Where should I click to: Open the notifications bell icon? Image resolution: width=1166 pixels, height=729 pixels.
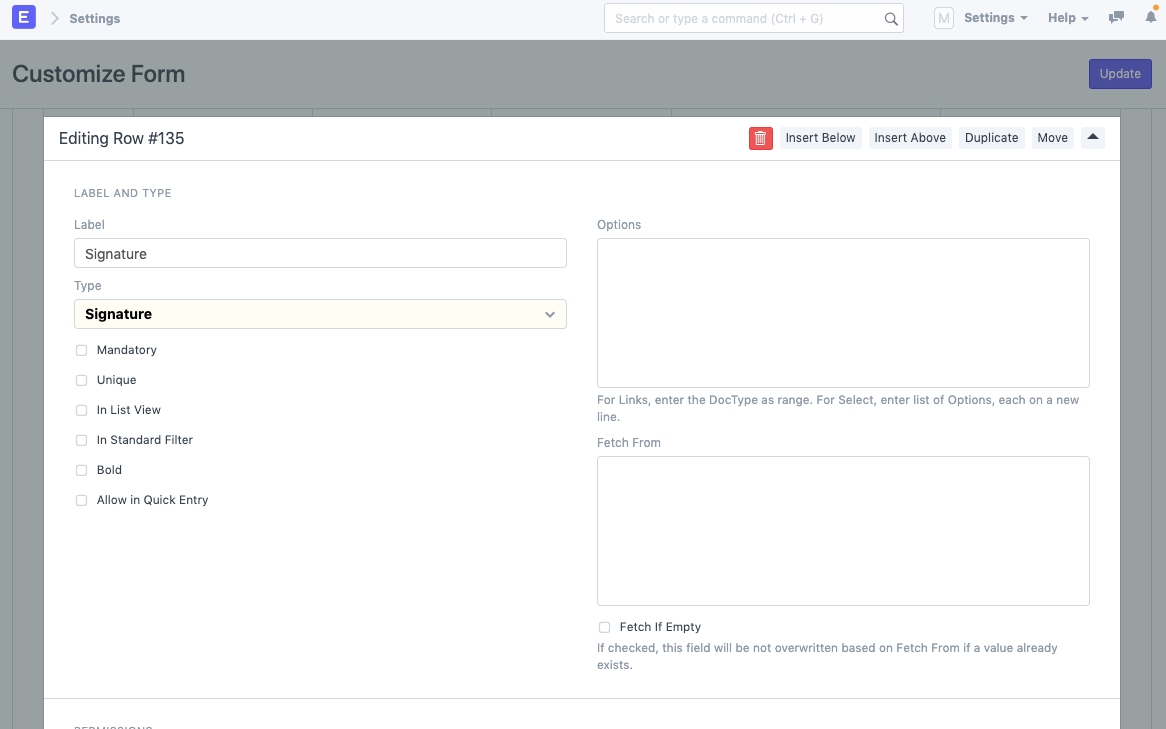point(1150,18)
